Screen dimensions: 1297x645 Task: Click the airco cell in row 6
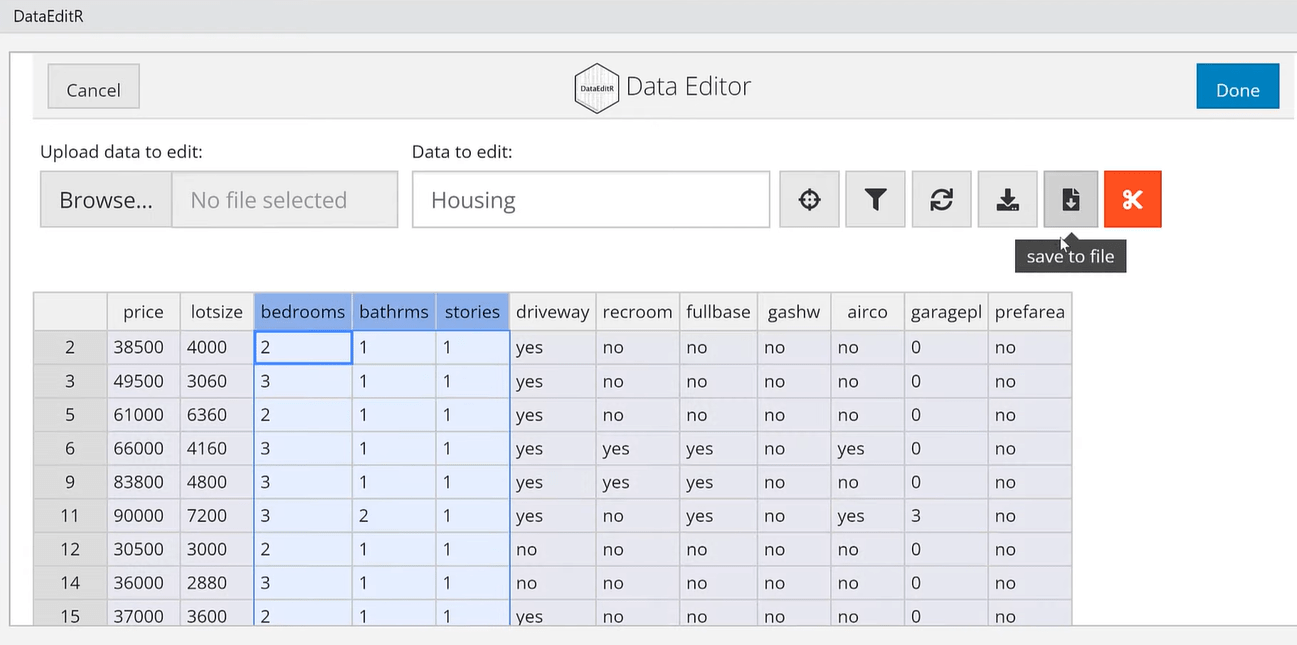point(867,449)
